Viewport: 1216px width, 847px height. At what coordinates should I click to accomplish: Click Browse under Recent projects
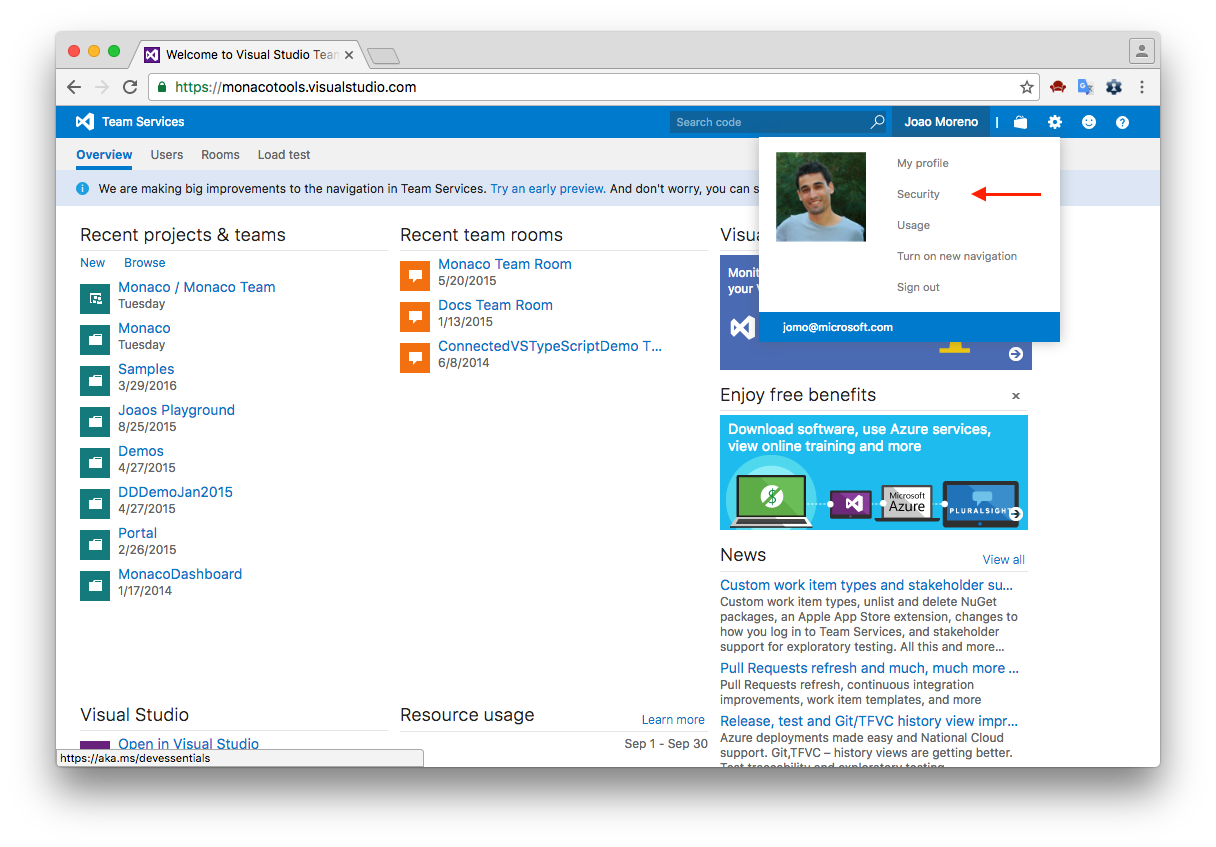[x=145, y=263]
